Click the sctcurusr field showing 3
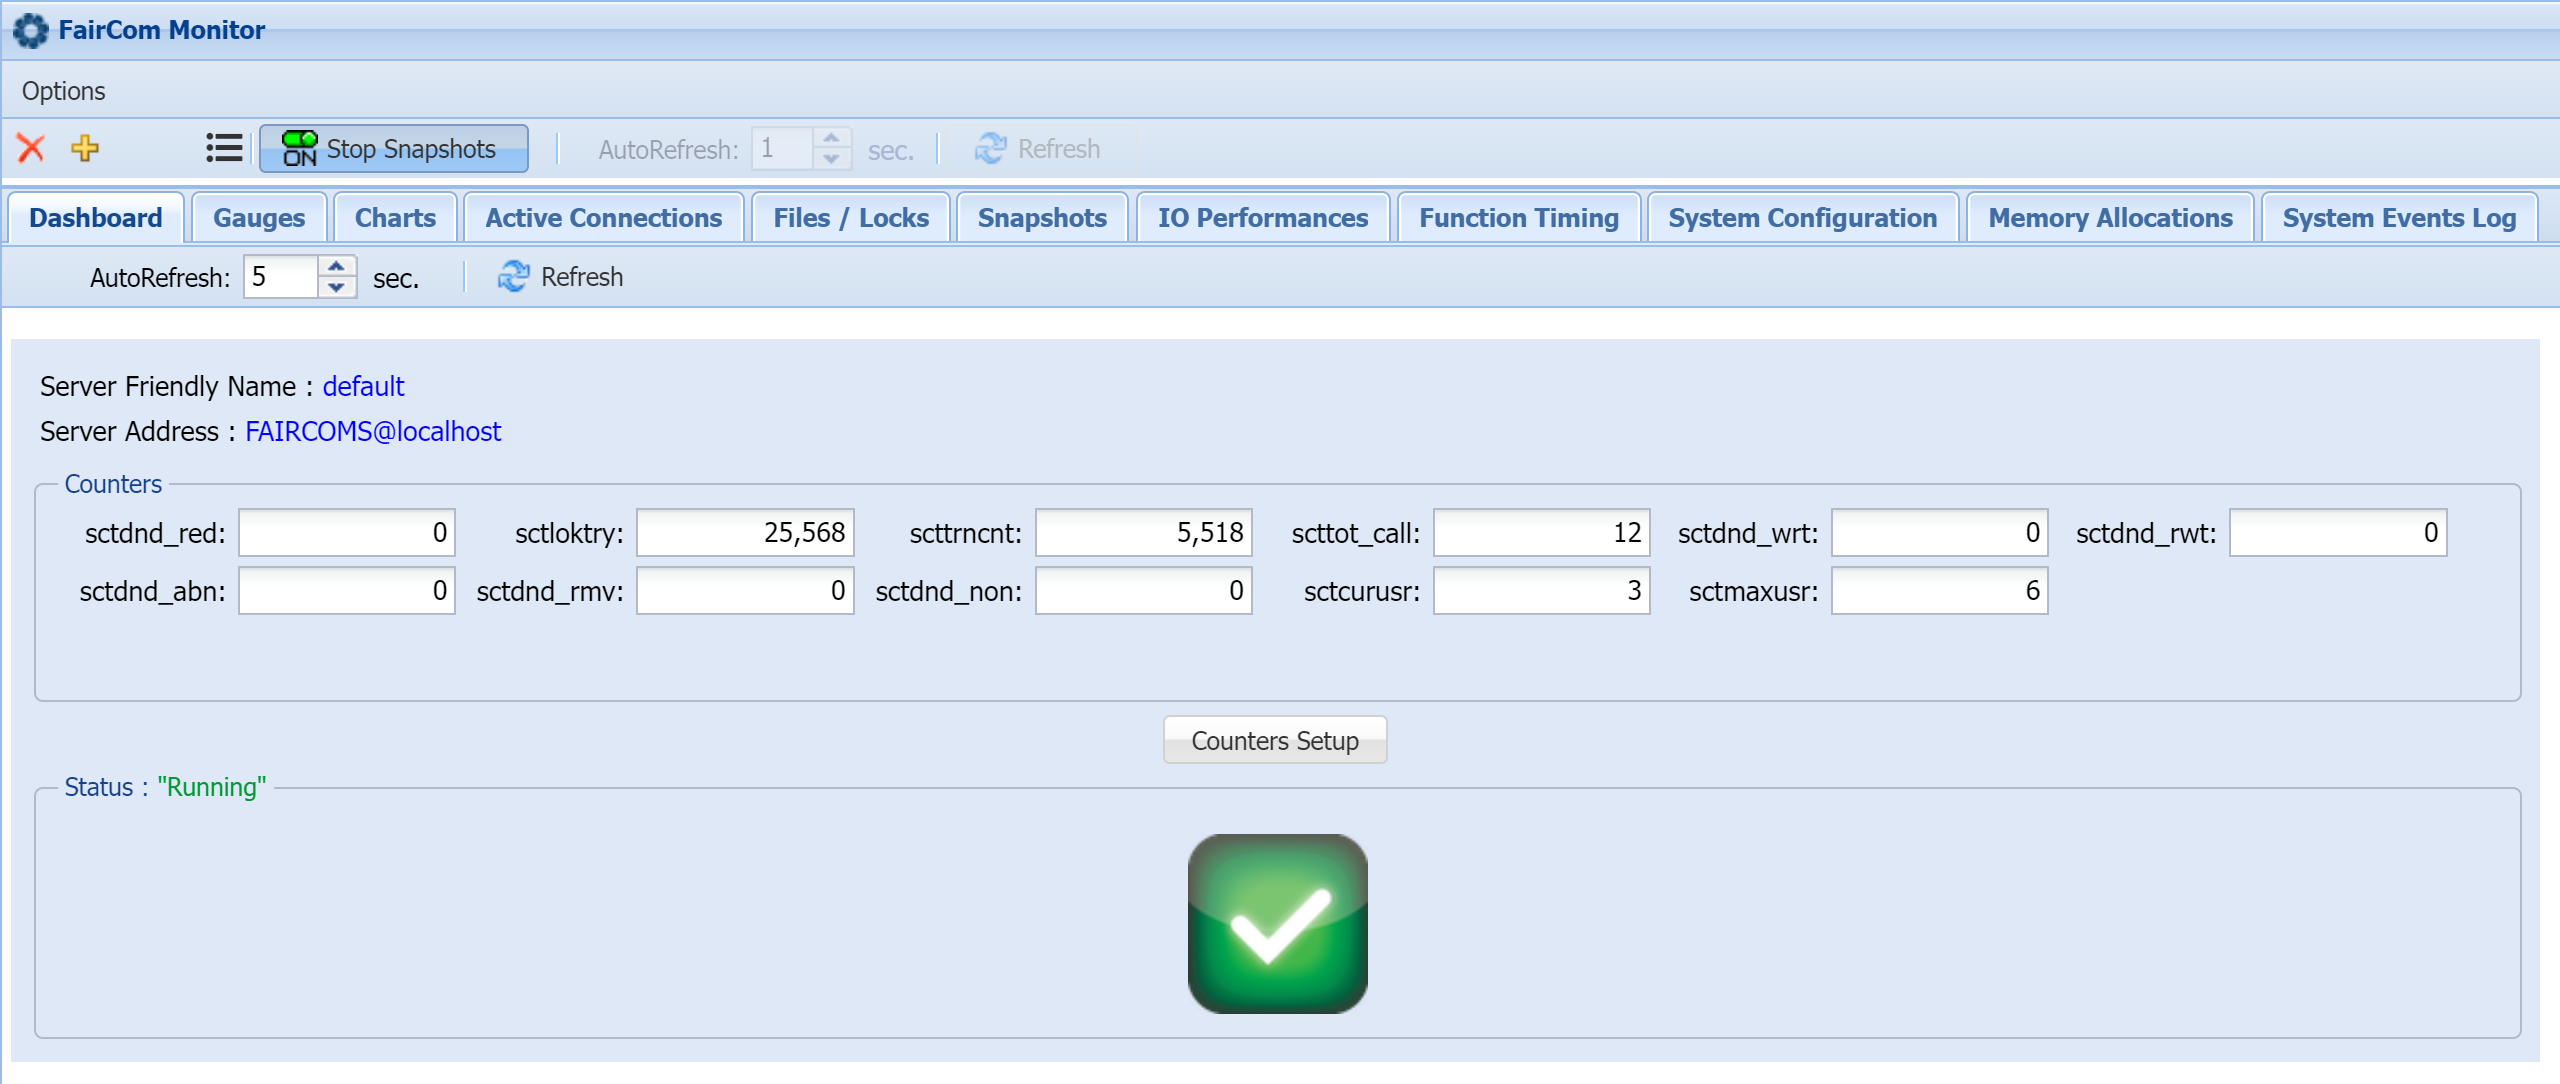Viewport: 2560px width, 1084px height. [1542, 591]
